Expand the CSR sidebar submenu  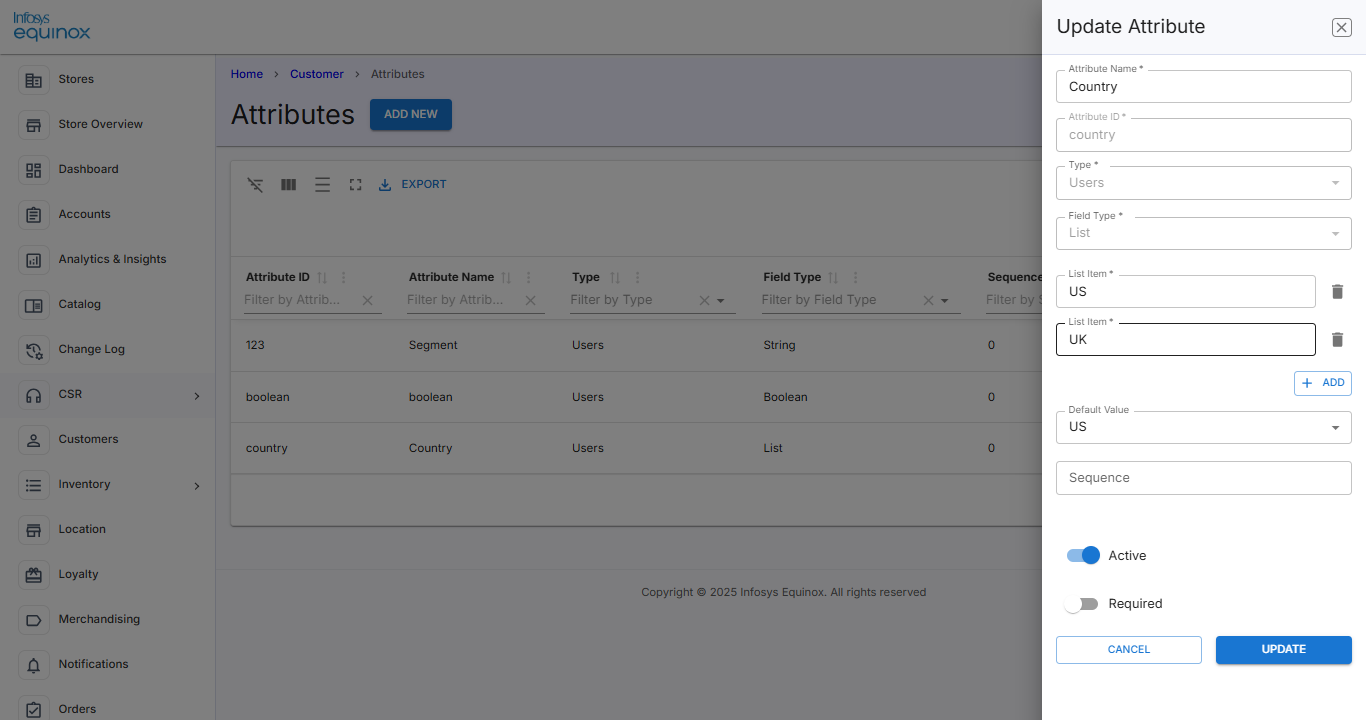click(197, 396)
